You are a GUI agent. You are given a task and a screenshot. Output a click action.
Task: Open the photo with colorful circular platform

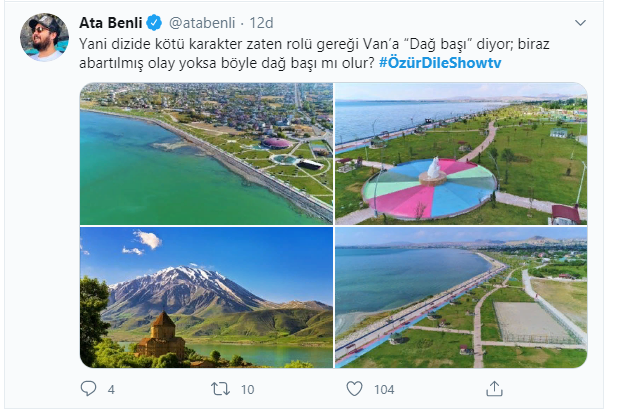tap(461, 153)
